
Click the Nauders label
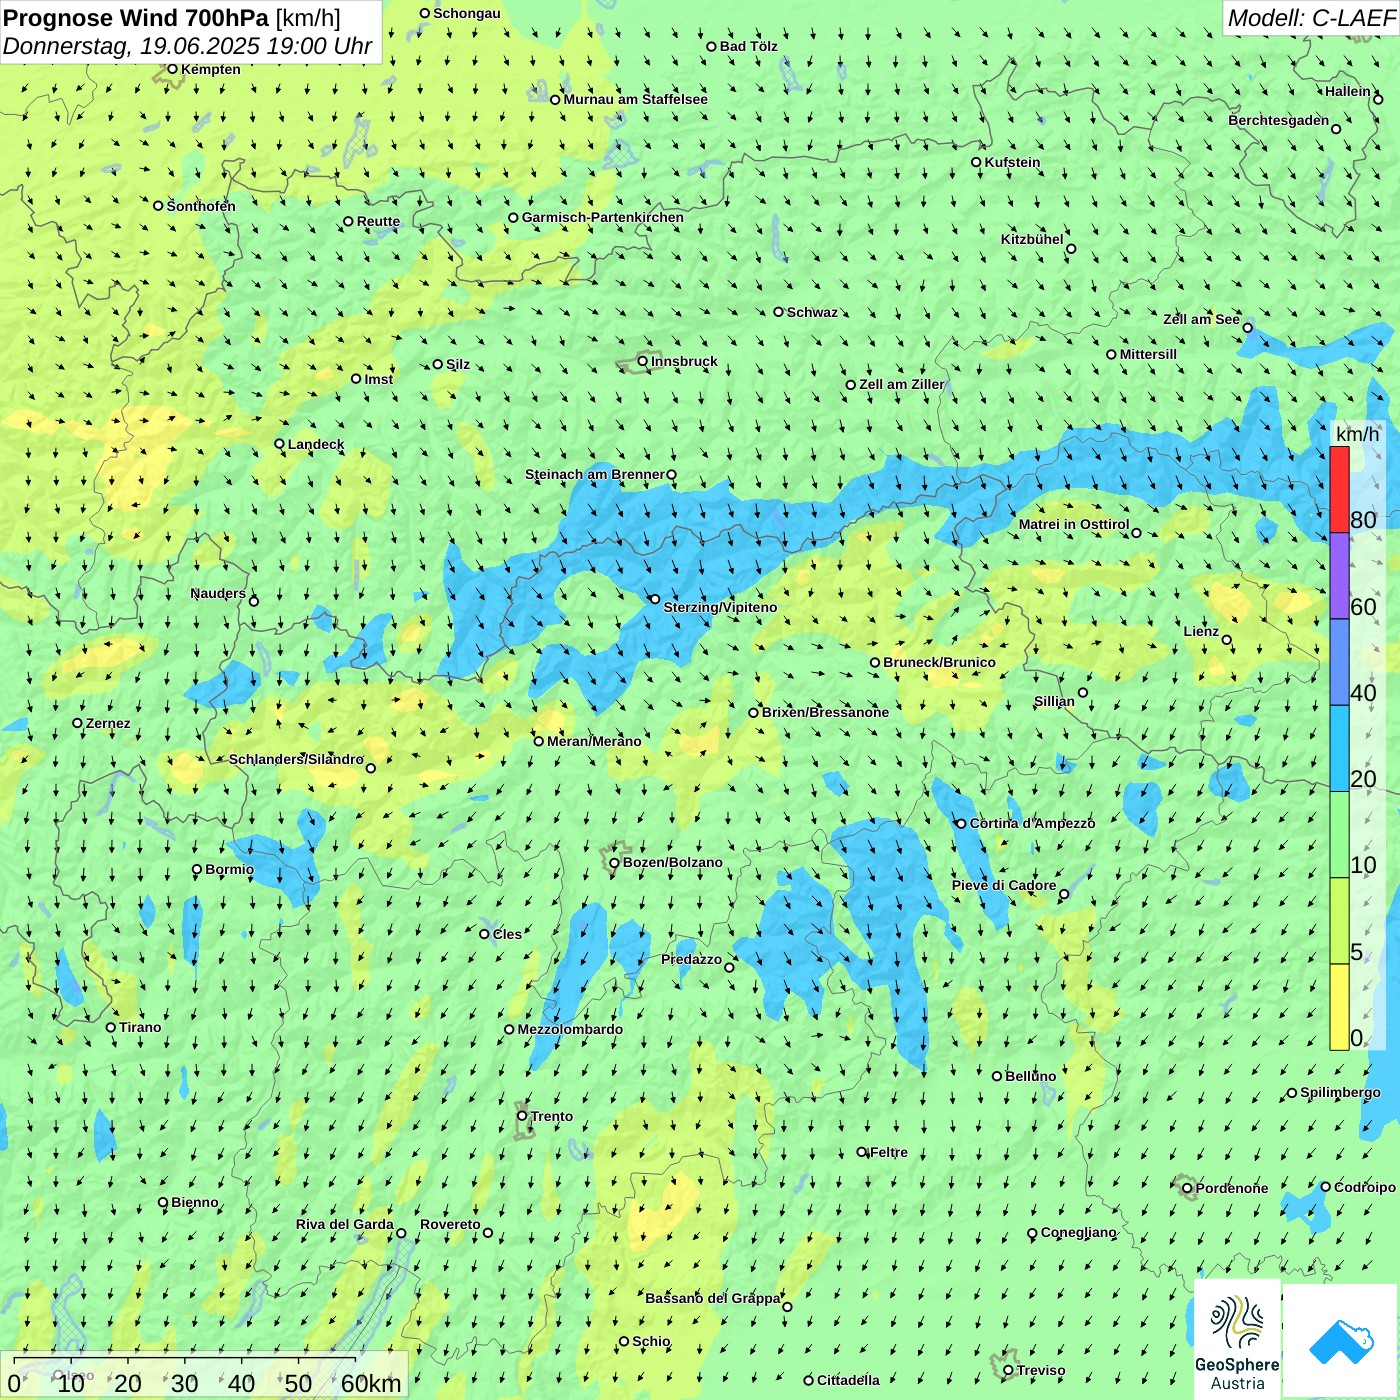(x=218, y=593)
